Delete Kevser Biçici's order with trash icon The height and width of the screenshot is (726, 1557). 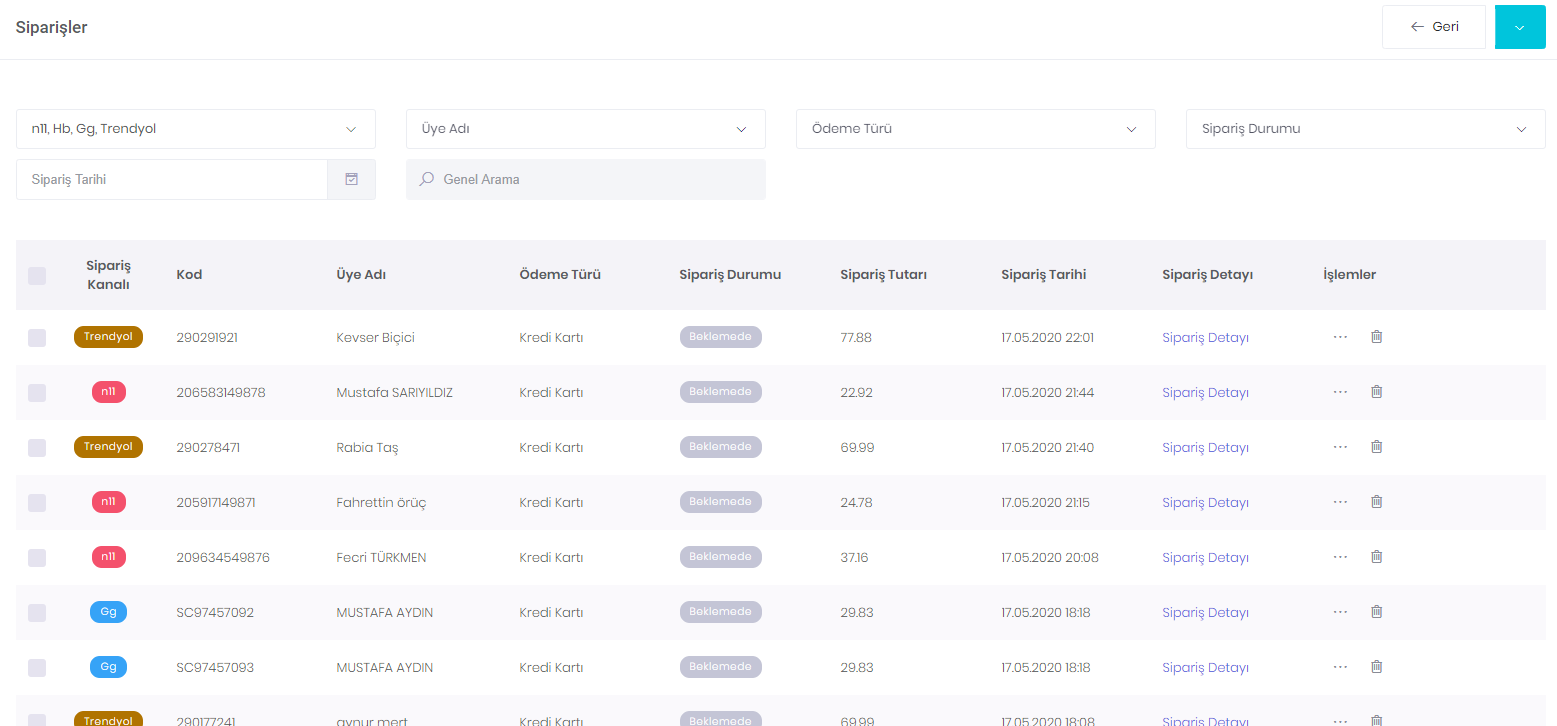click(x=1376, y=337)
